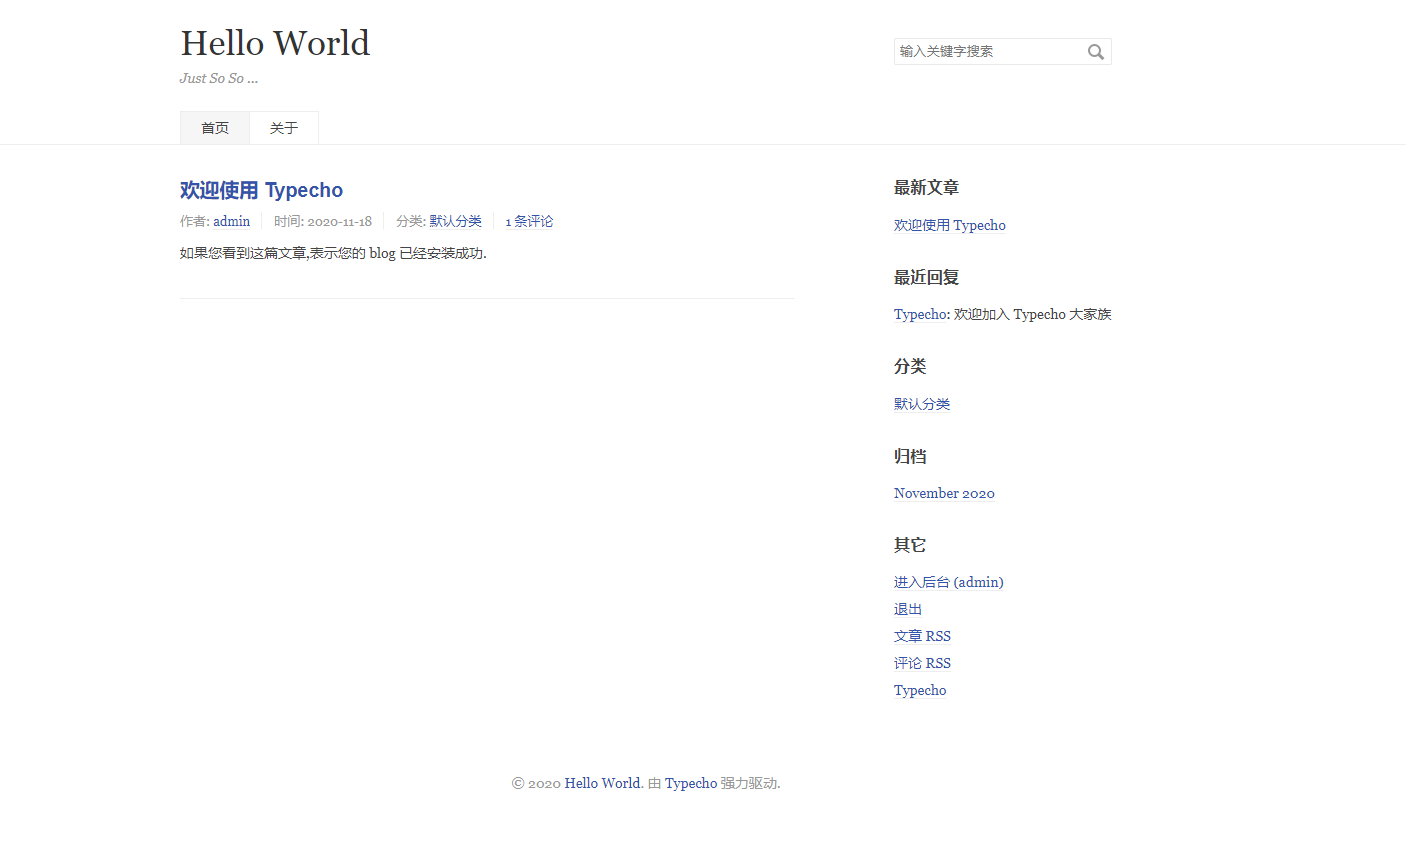This screenshot has width=1406, height=848.
Task: Click the 其它 sidebar heading
Action: pos(910,545)
